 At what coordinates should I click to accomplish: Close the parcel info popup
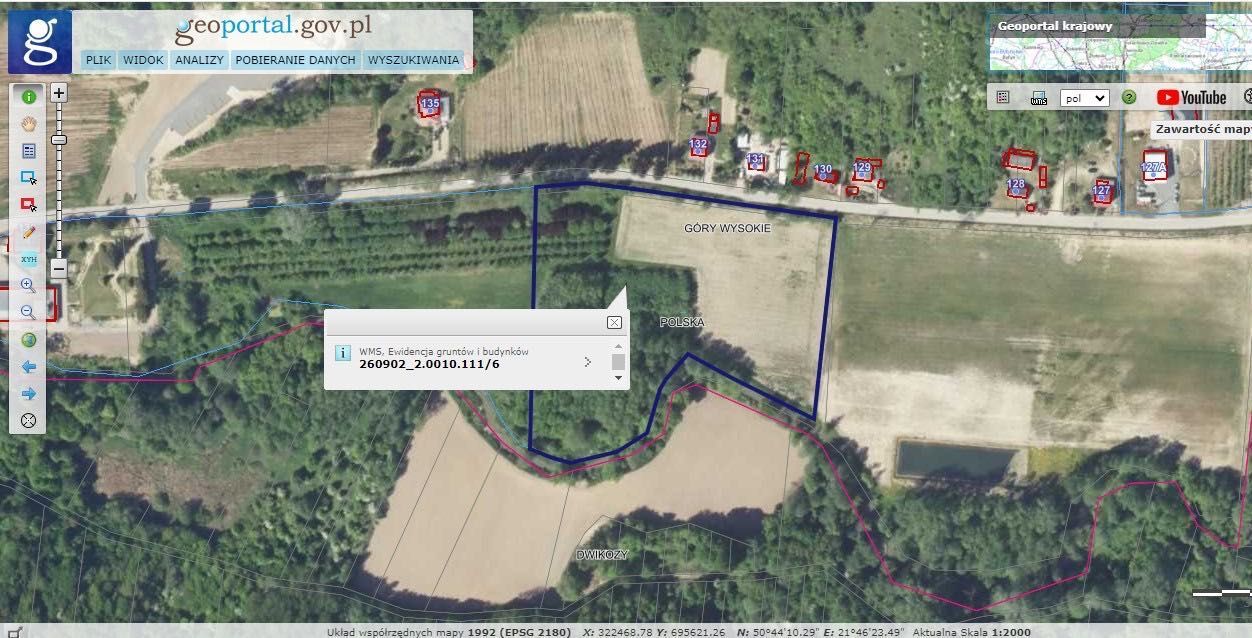[614, 322]
